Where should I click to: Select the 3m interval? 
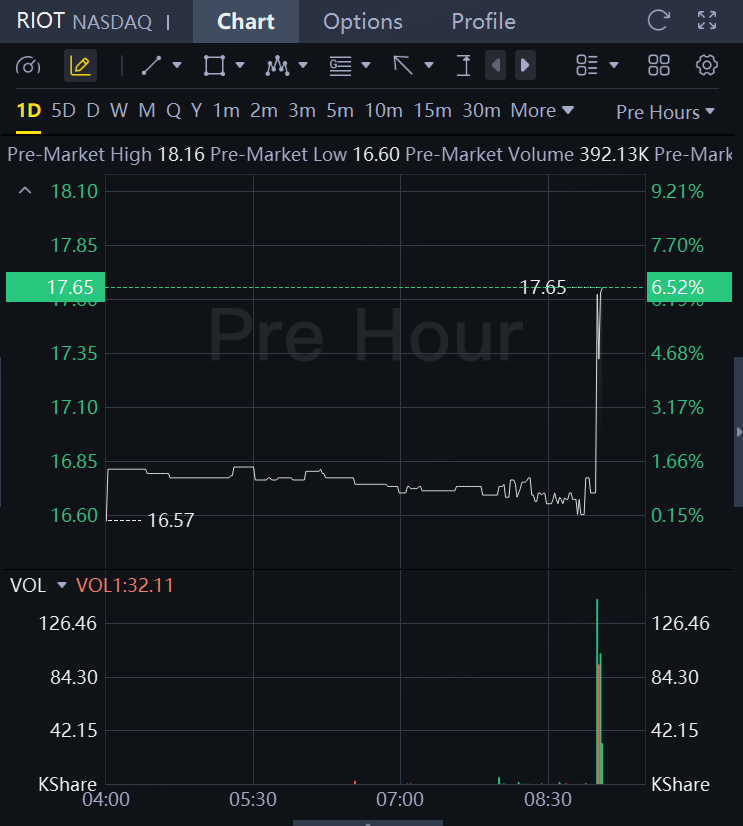point(302,111)
